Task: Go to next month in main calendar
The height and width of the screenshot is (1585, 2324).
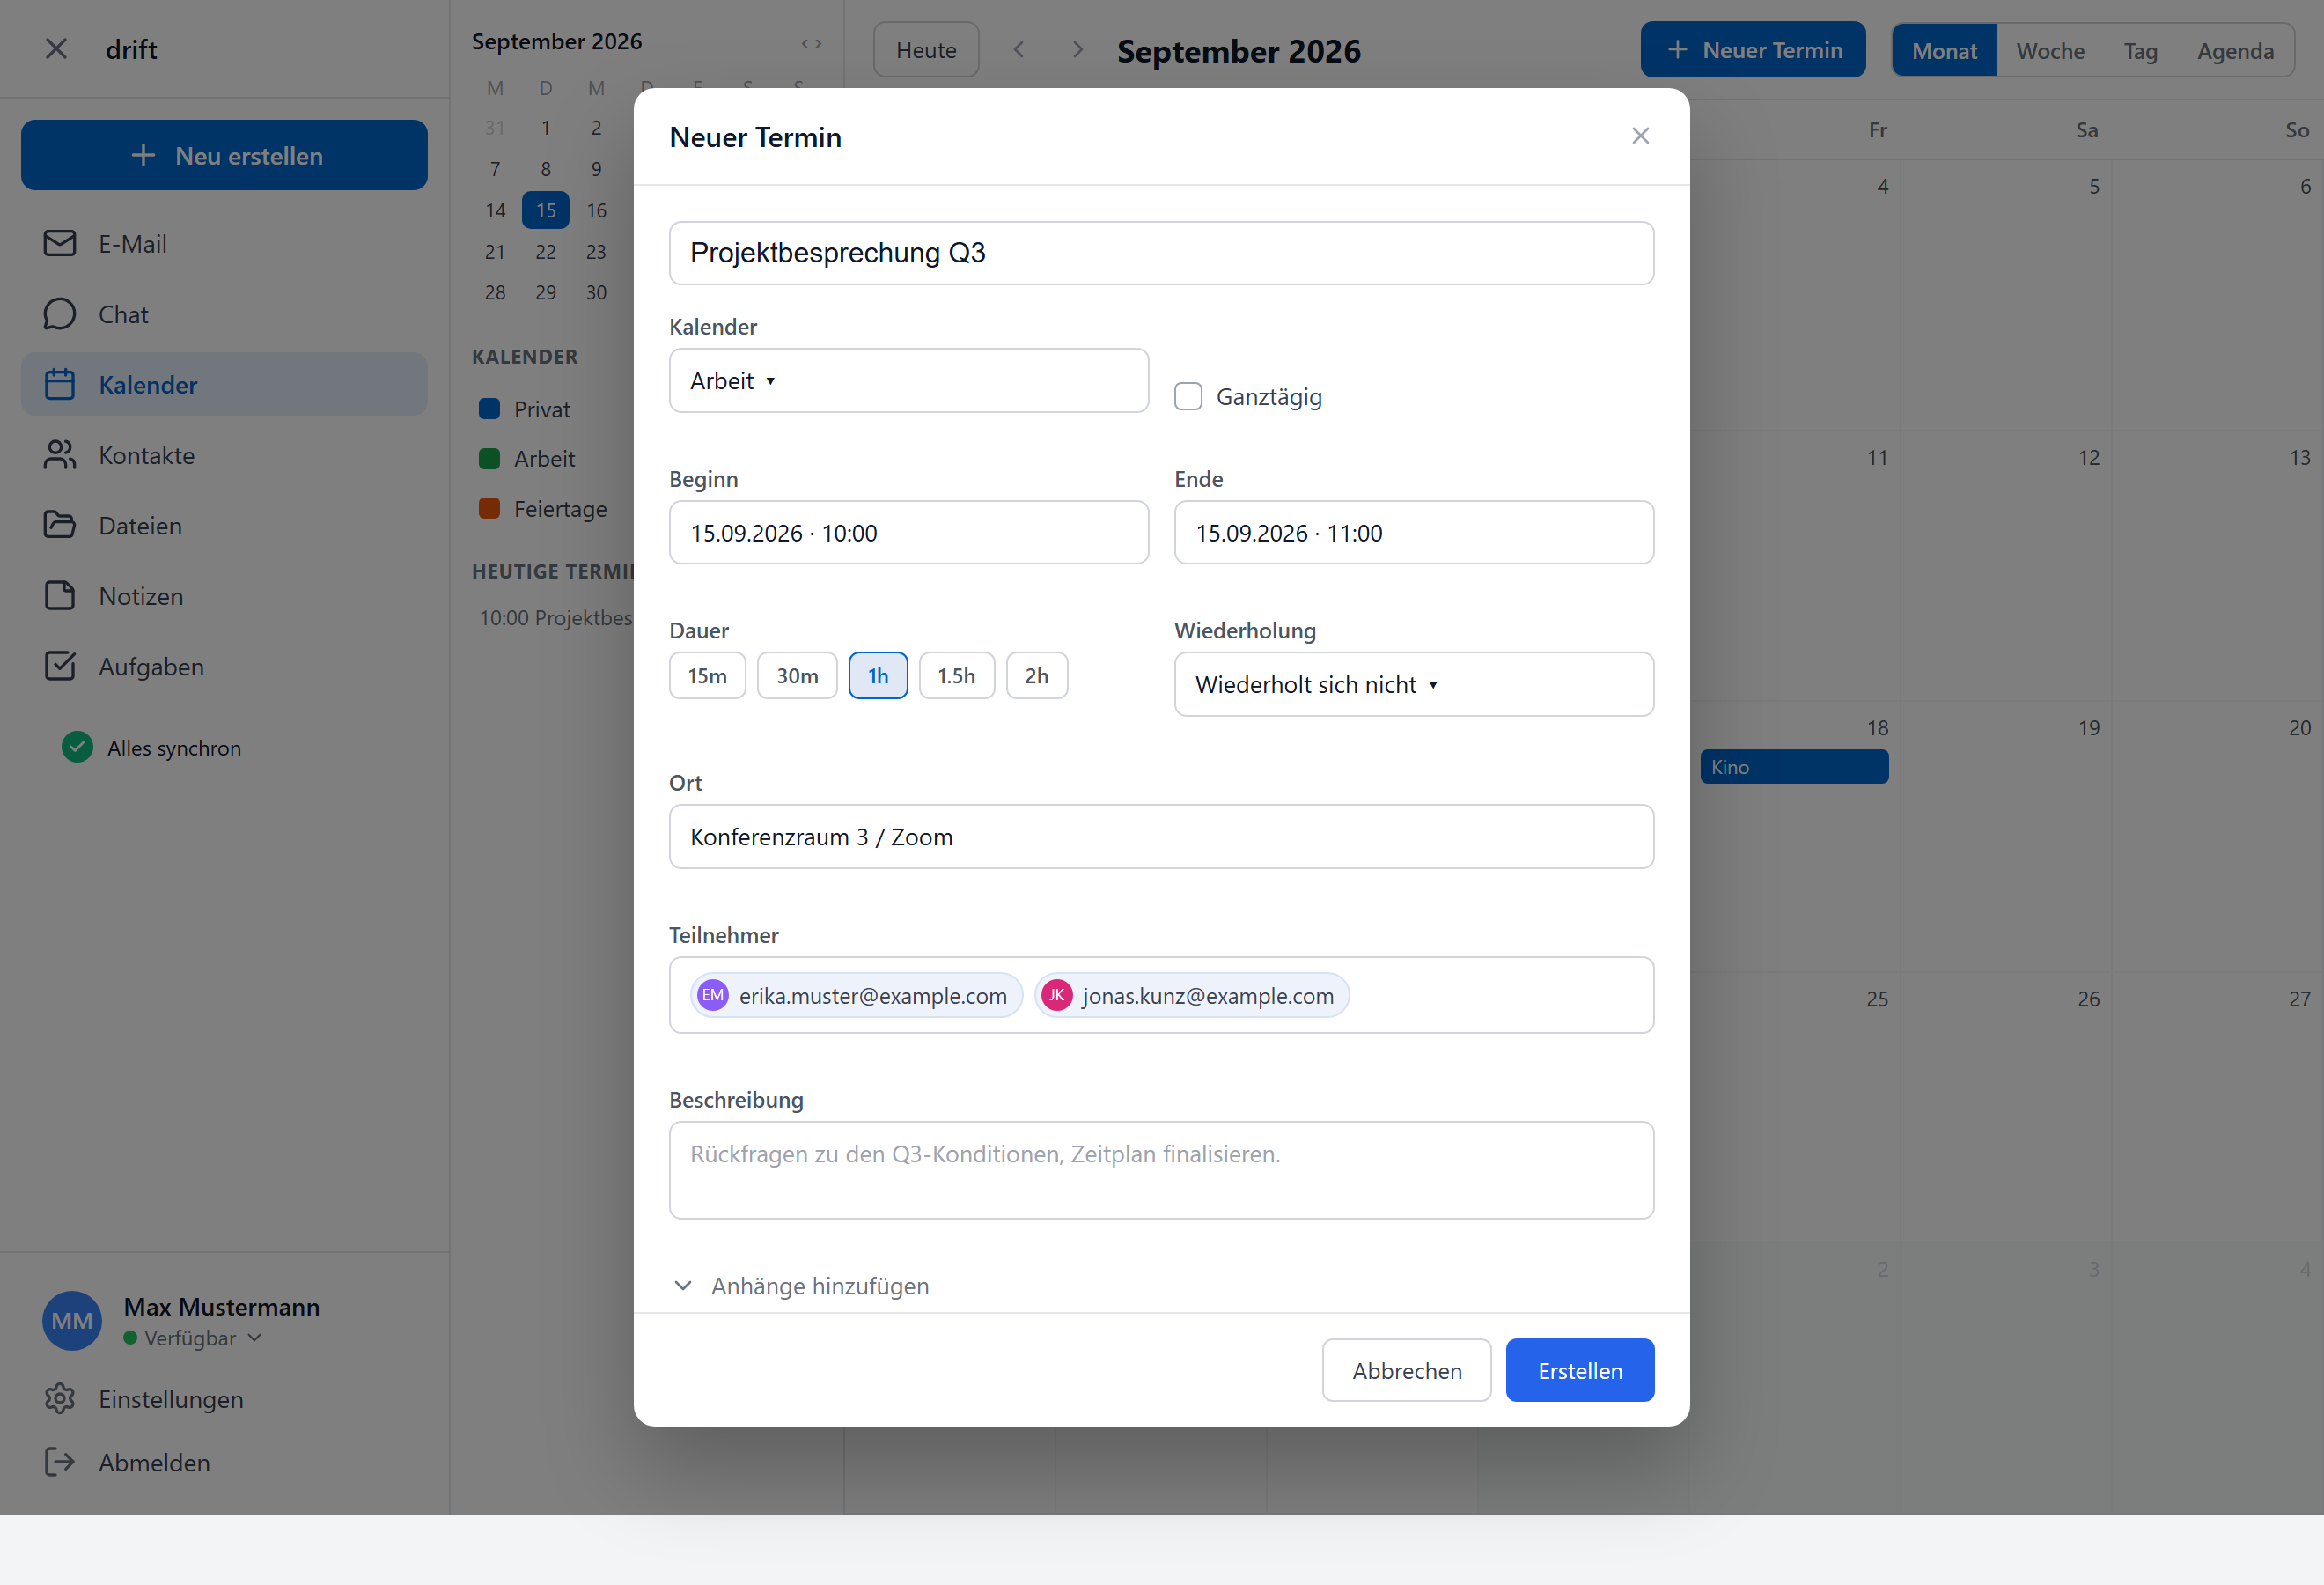Action: (1077, 49)
